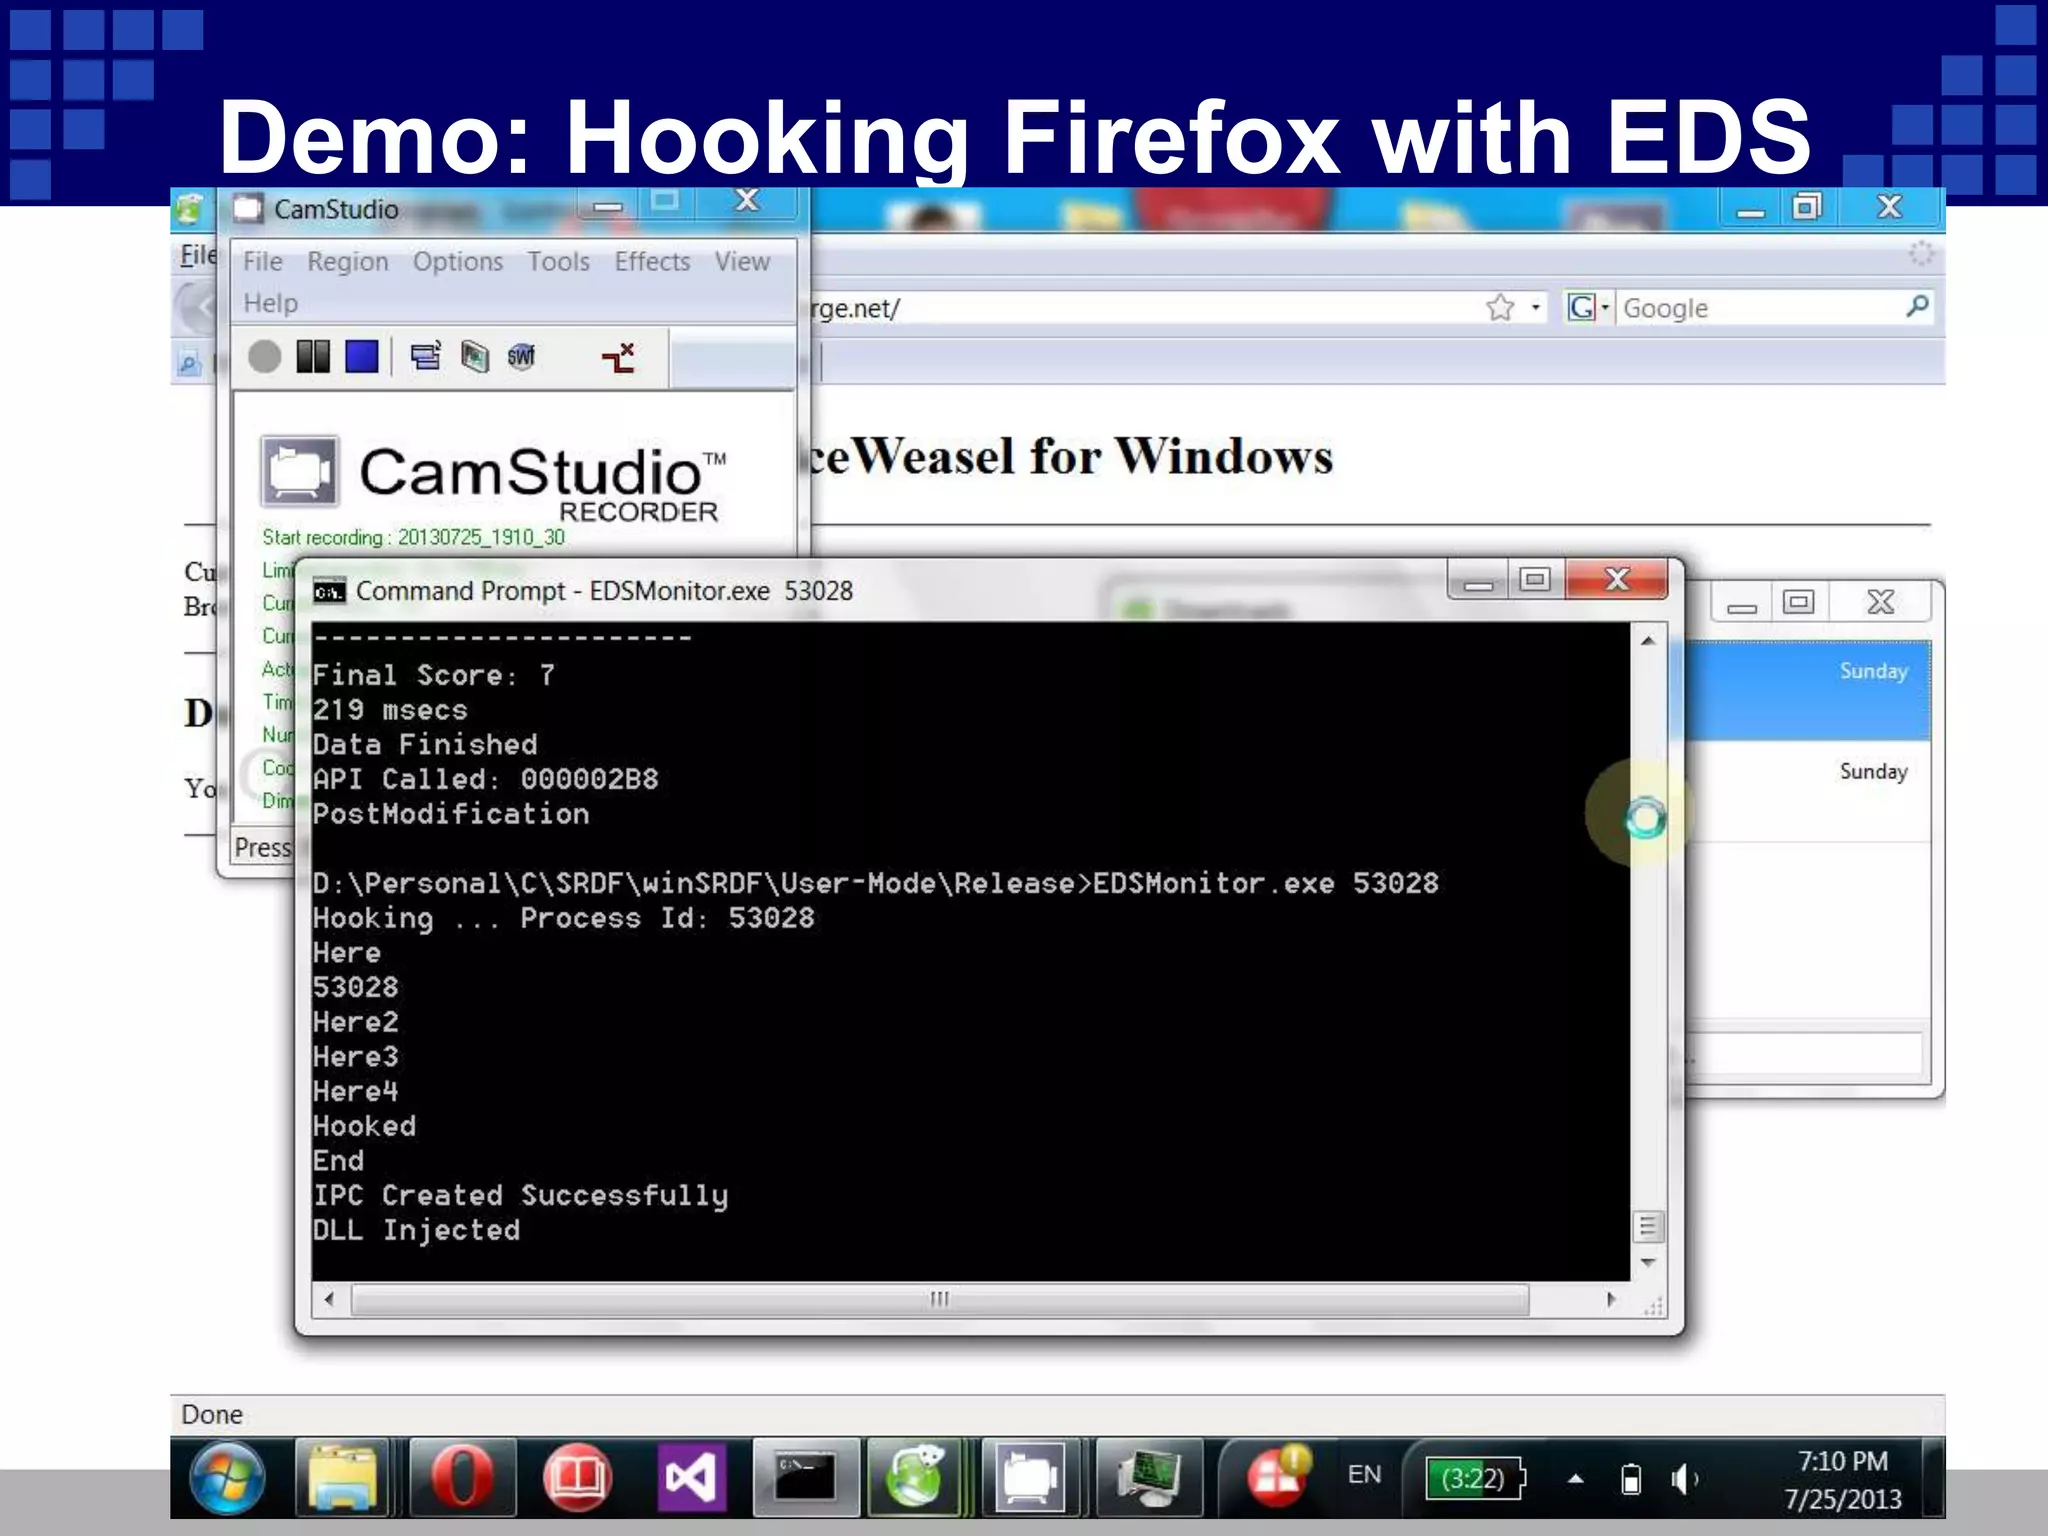The height and width of the screenshot is (1536, 2048).
Task: Open the volume speaker control
Action: coord(1684,1478)
